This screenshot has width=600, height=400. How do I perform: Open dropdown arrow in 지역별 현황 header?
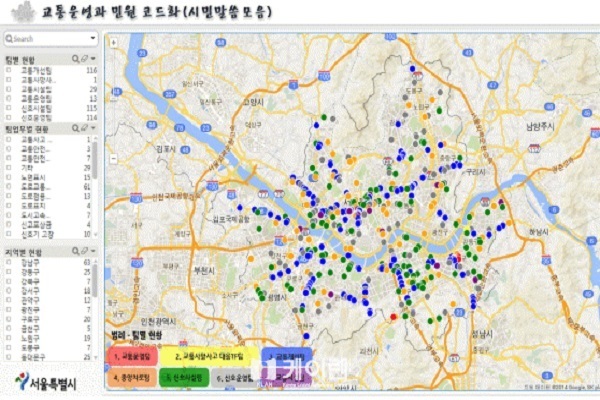[x=93, y=251]
